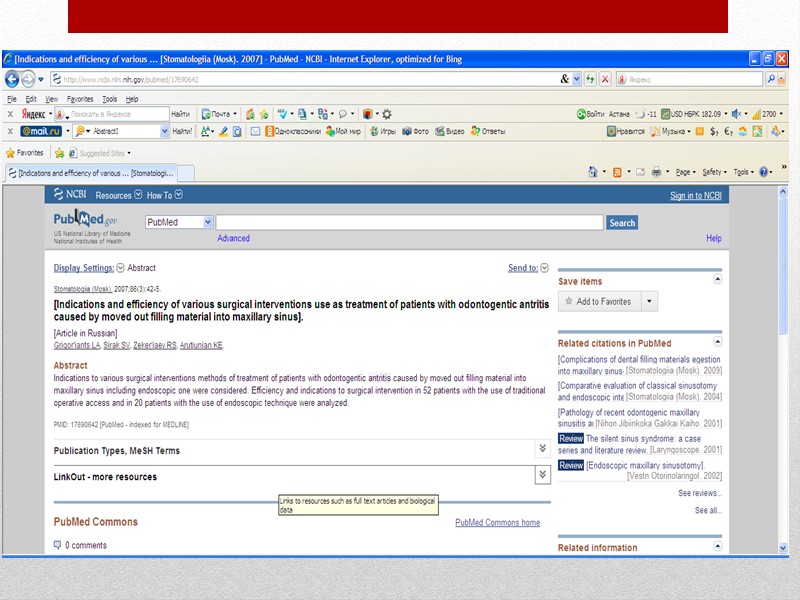Open the PubMed Commons home link
The height and width of the screenshot is (600, 800).
497,522
